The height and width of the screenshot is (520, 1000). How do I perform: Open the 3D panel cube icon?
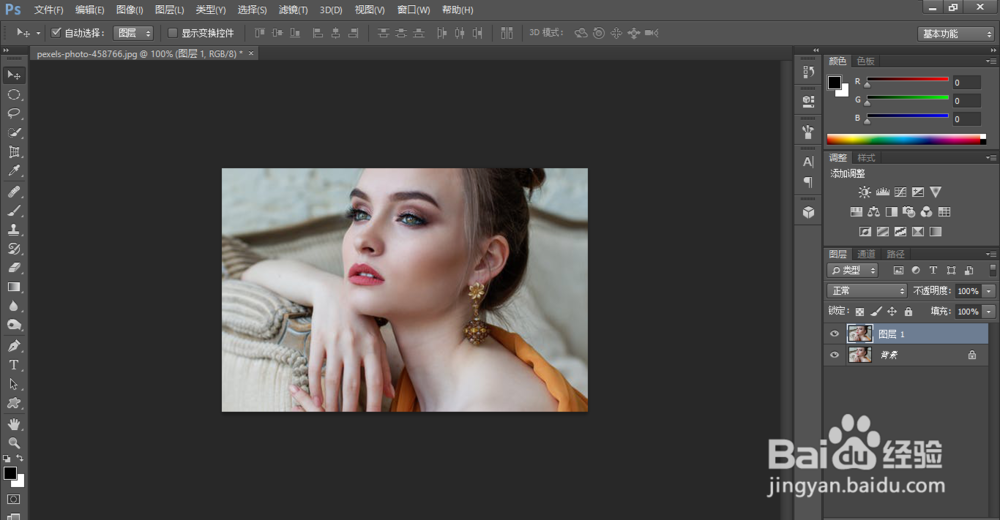click(808, 212)
